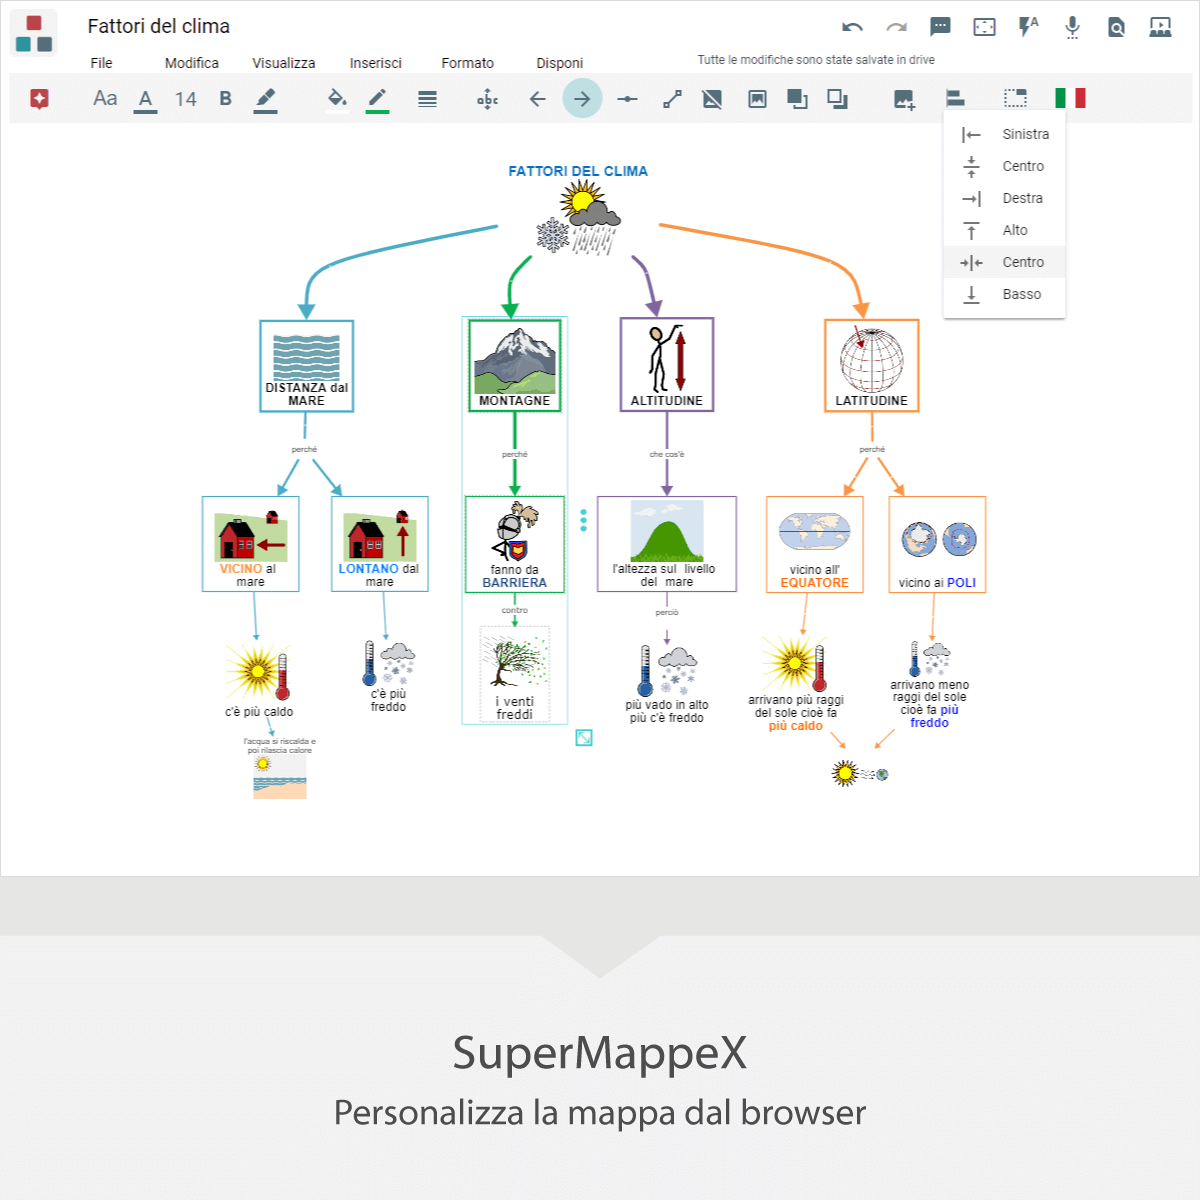Image resolution: width=1200 pixels, height=1200 pixels.
Task: Choose highlighted vertical Centro option
Action: point(1004,262)
